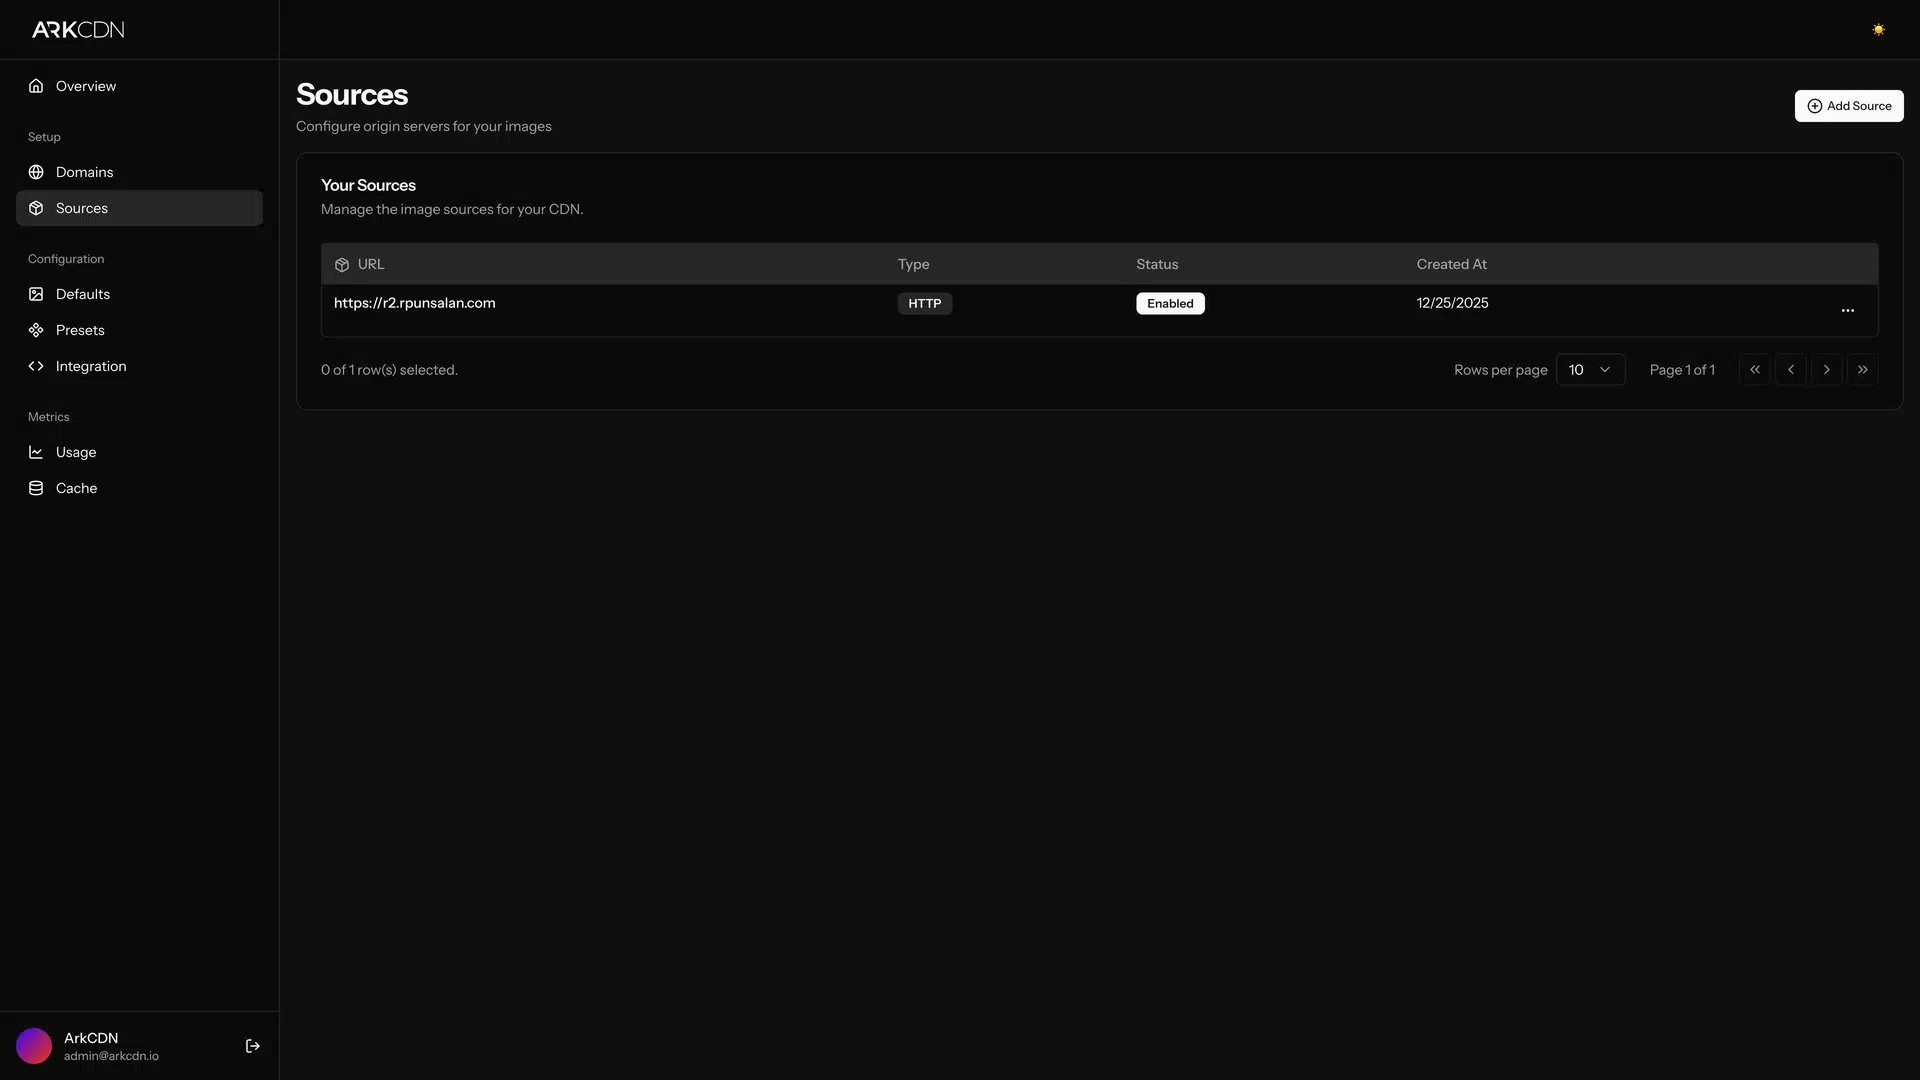
Task: Click the Your Sources heading
Action: click(368, 185)
